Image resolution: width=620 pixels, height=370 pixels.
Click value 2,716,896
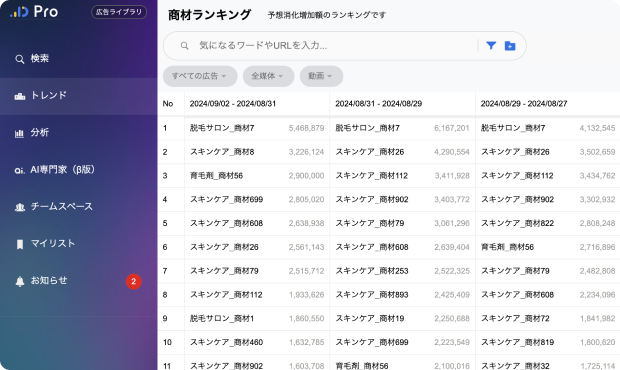click(597, 247)
